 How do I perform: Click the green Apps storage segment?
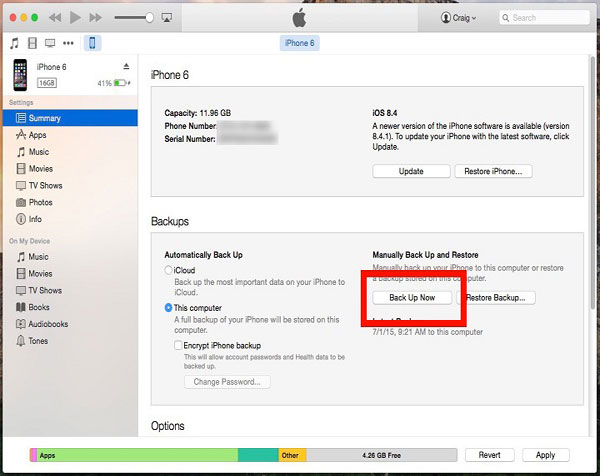coord(137,455)
